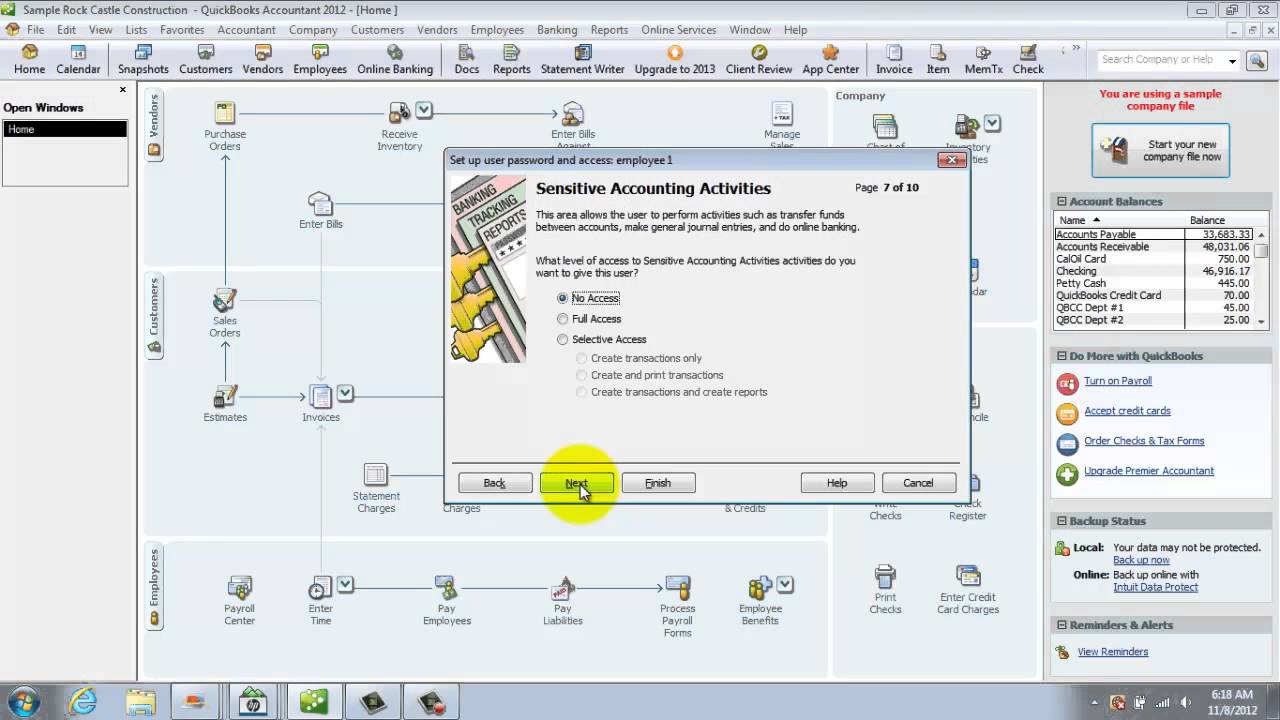Choose the Selective Access radio button

563,340
